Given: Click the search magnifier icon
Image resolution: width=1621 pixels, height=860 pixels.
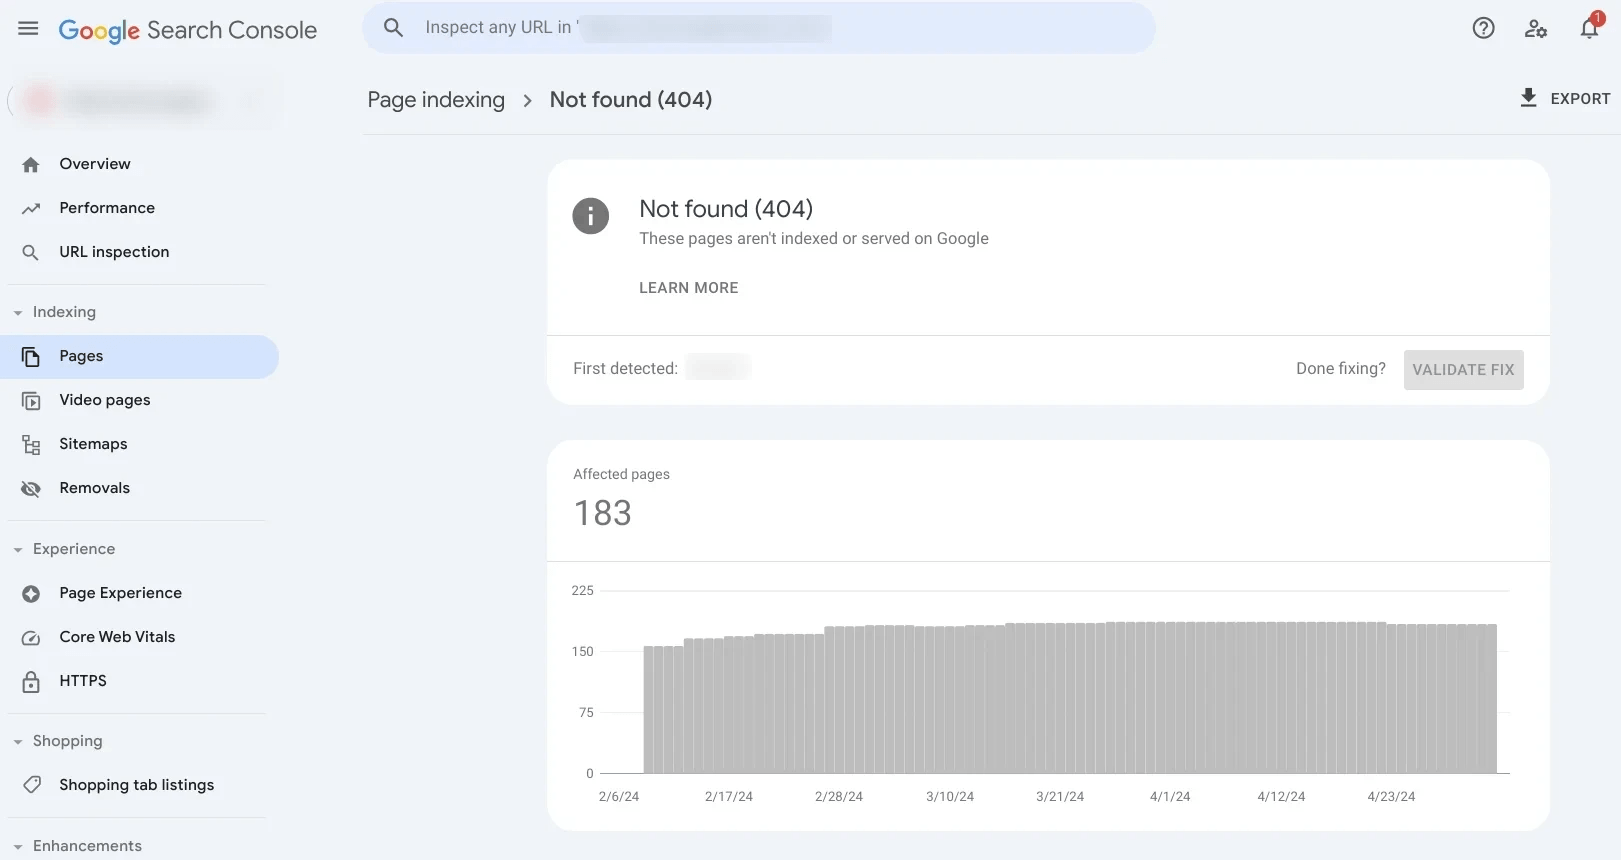Looking at the screenshot, I should coord(394,28).
